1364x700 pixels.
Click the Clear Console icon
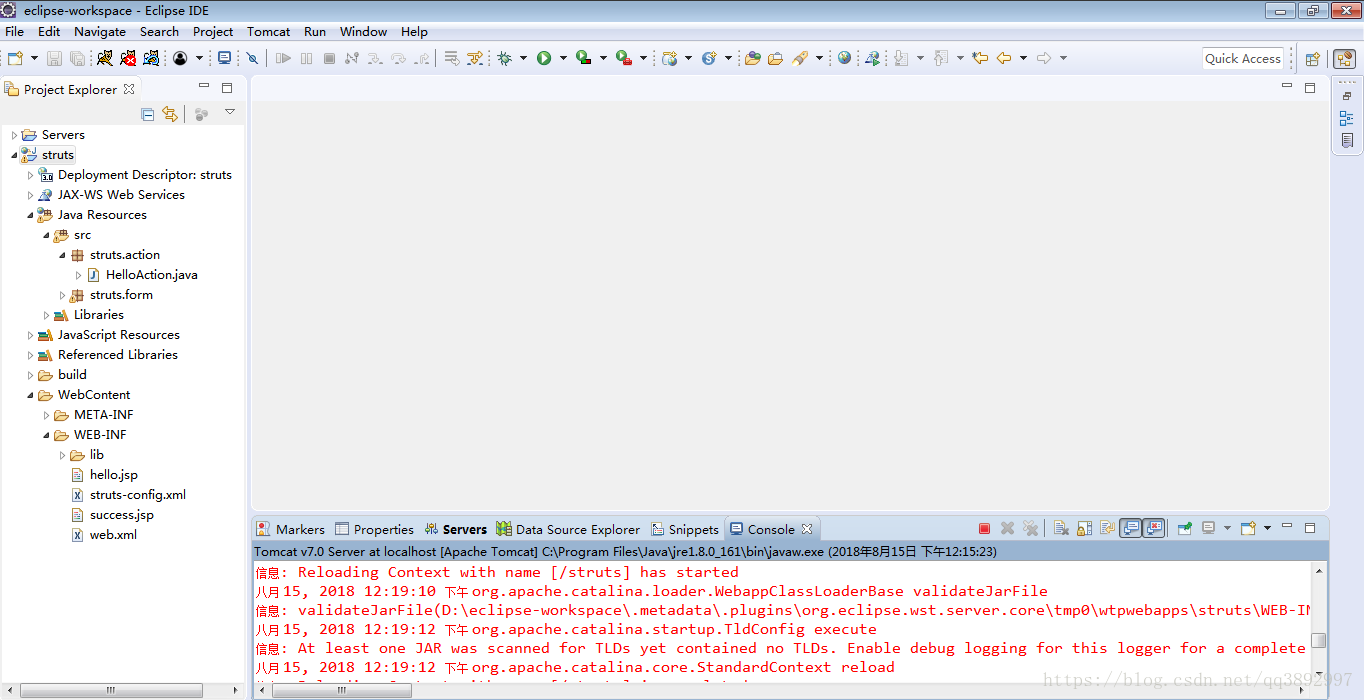click(1061, 528)
